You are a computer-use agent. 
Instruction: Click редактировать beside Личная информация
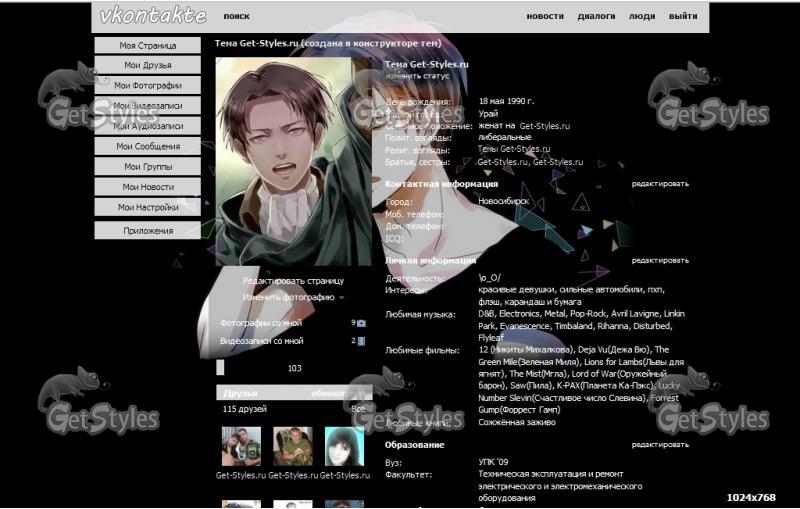[x=660, y=260]
